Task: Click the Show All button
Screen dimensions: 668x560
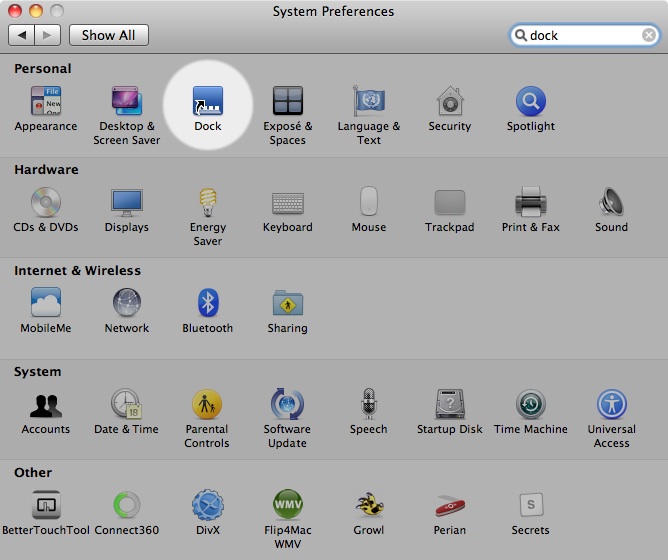Action: (109, 35)
